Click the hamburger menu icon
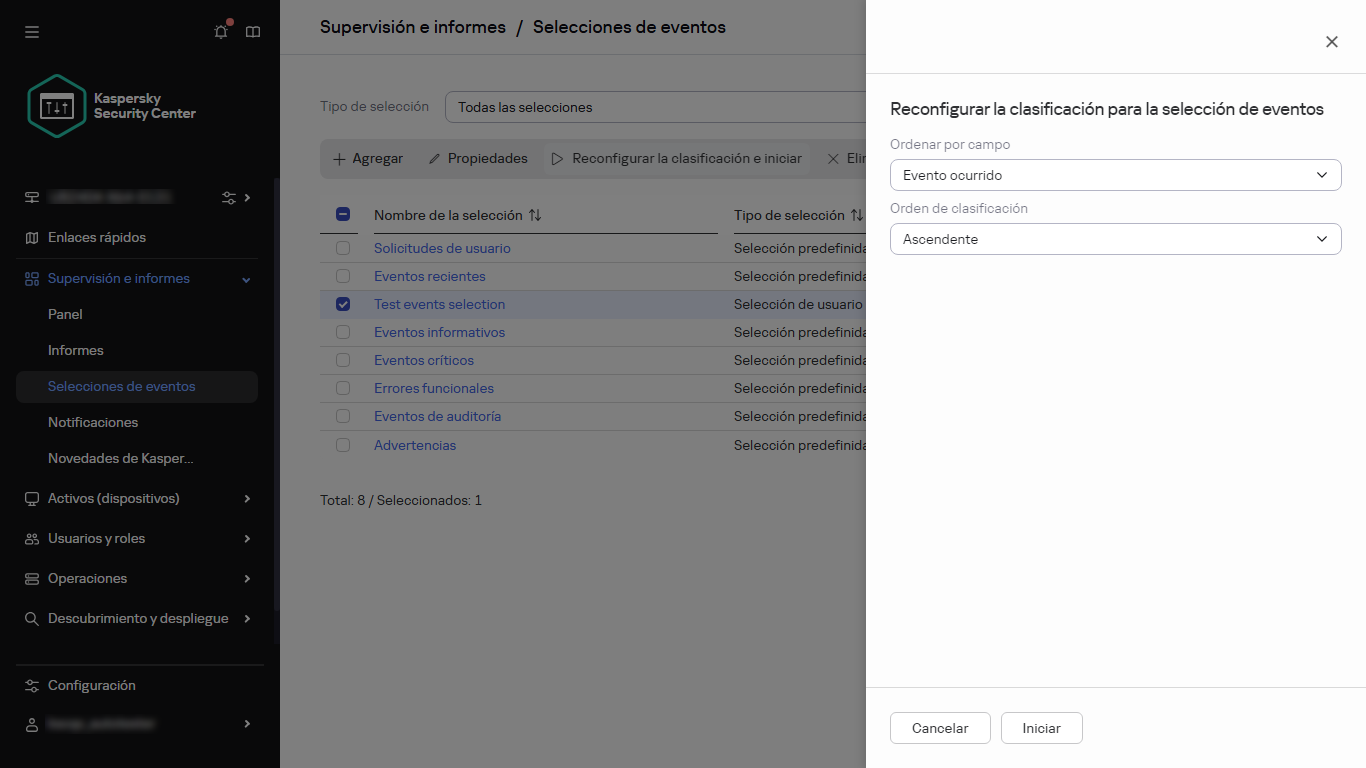 (32, 32)
